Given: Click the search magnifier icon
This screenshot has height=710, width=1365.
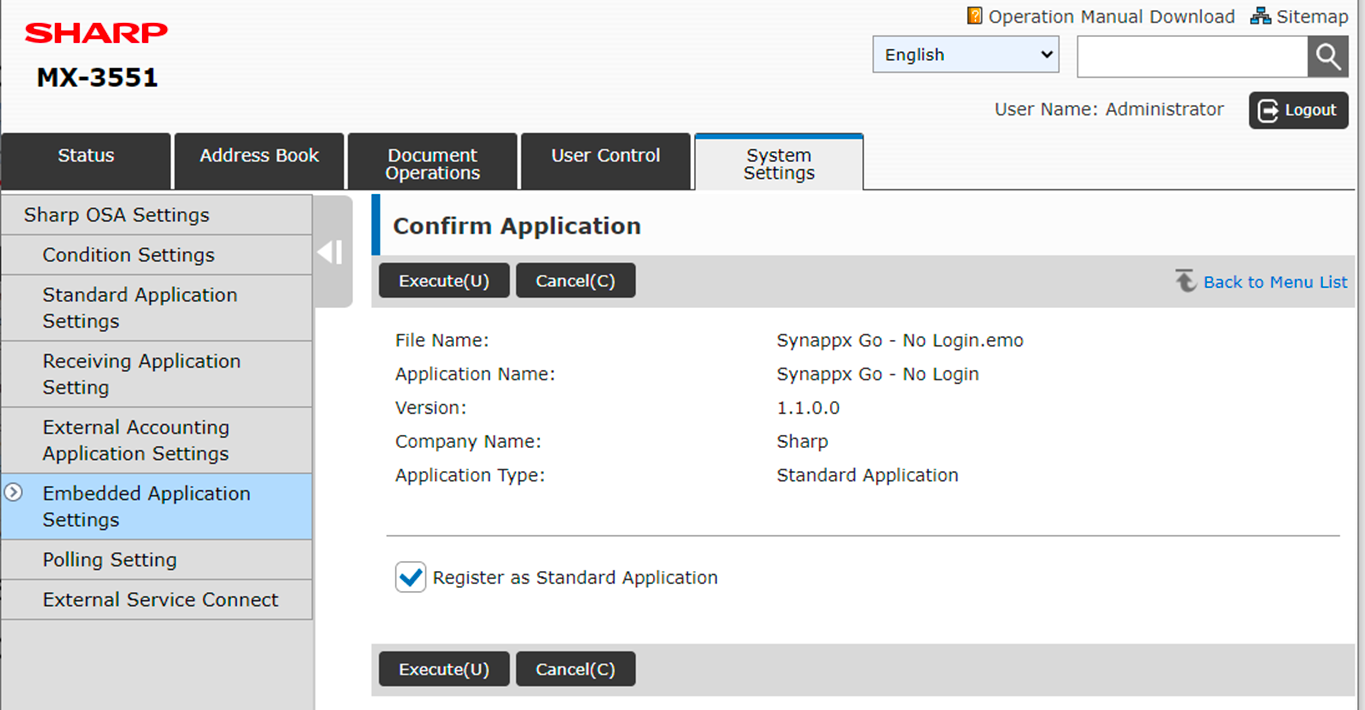Looking at the screenshot, I should tap(1328, 56).
